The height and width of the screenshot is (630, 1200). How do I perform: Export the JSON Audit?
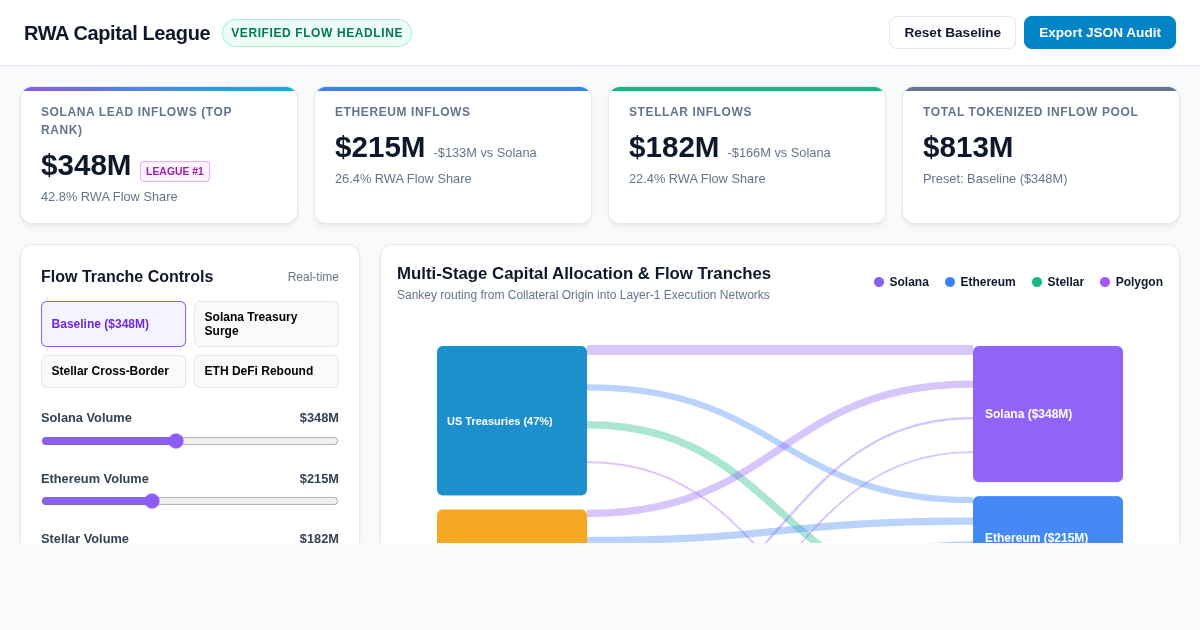click(x=1100, y=32)
